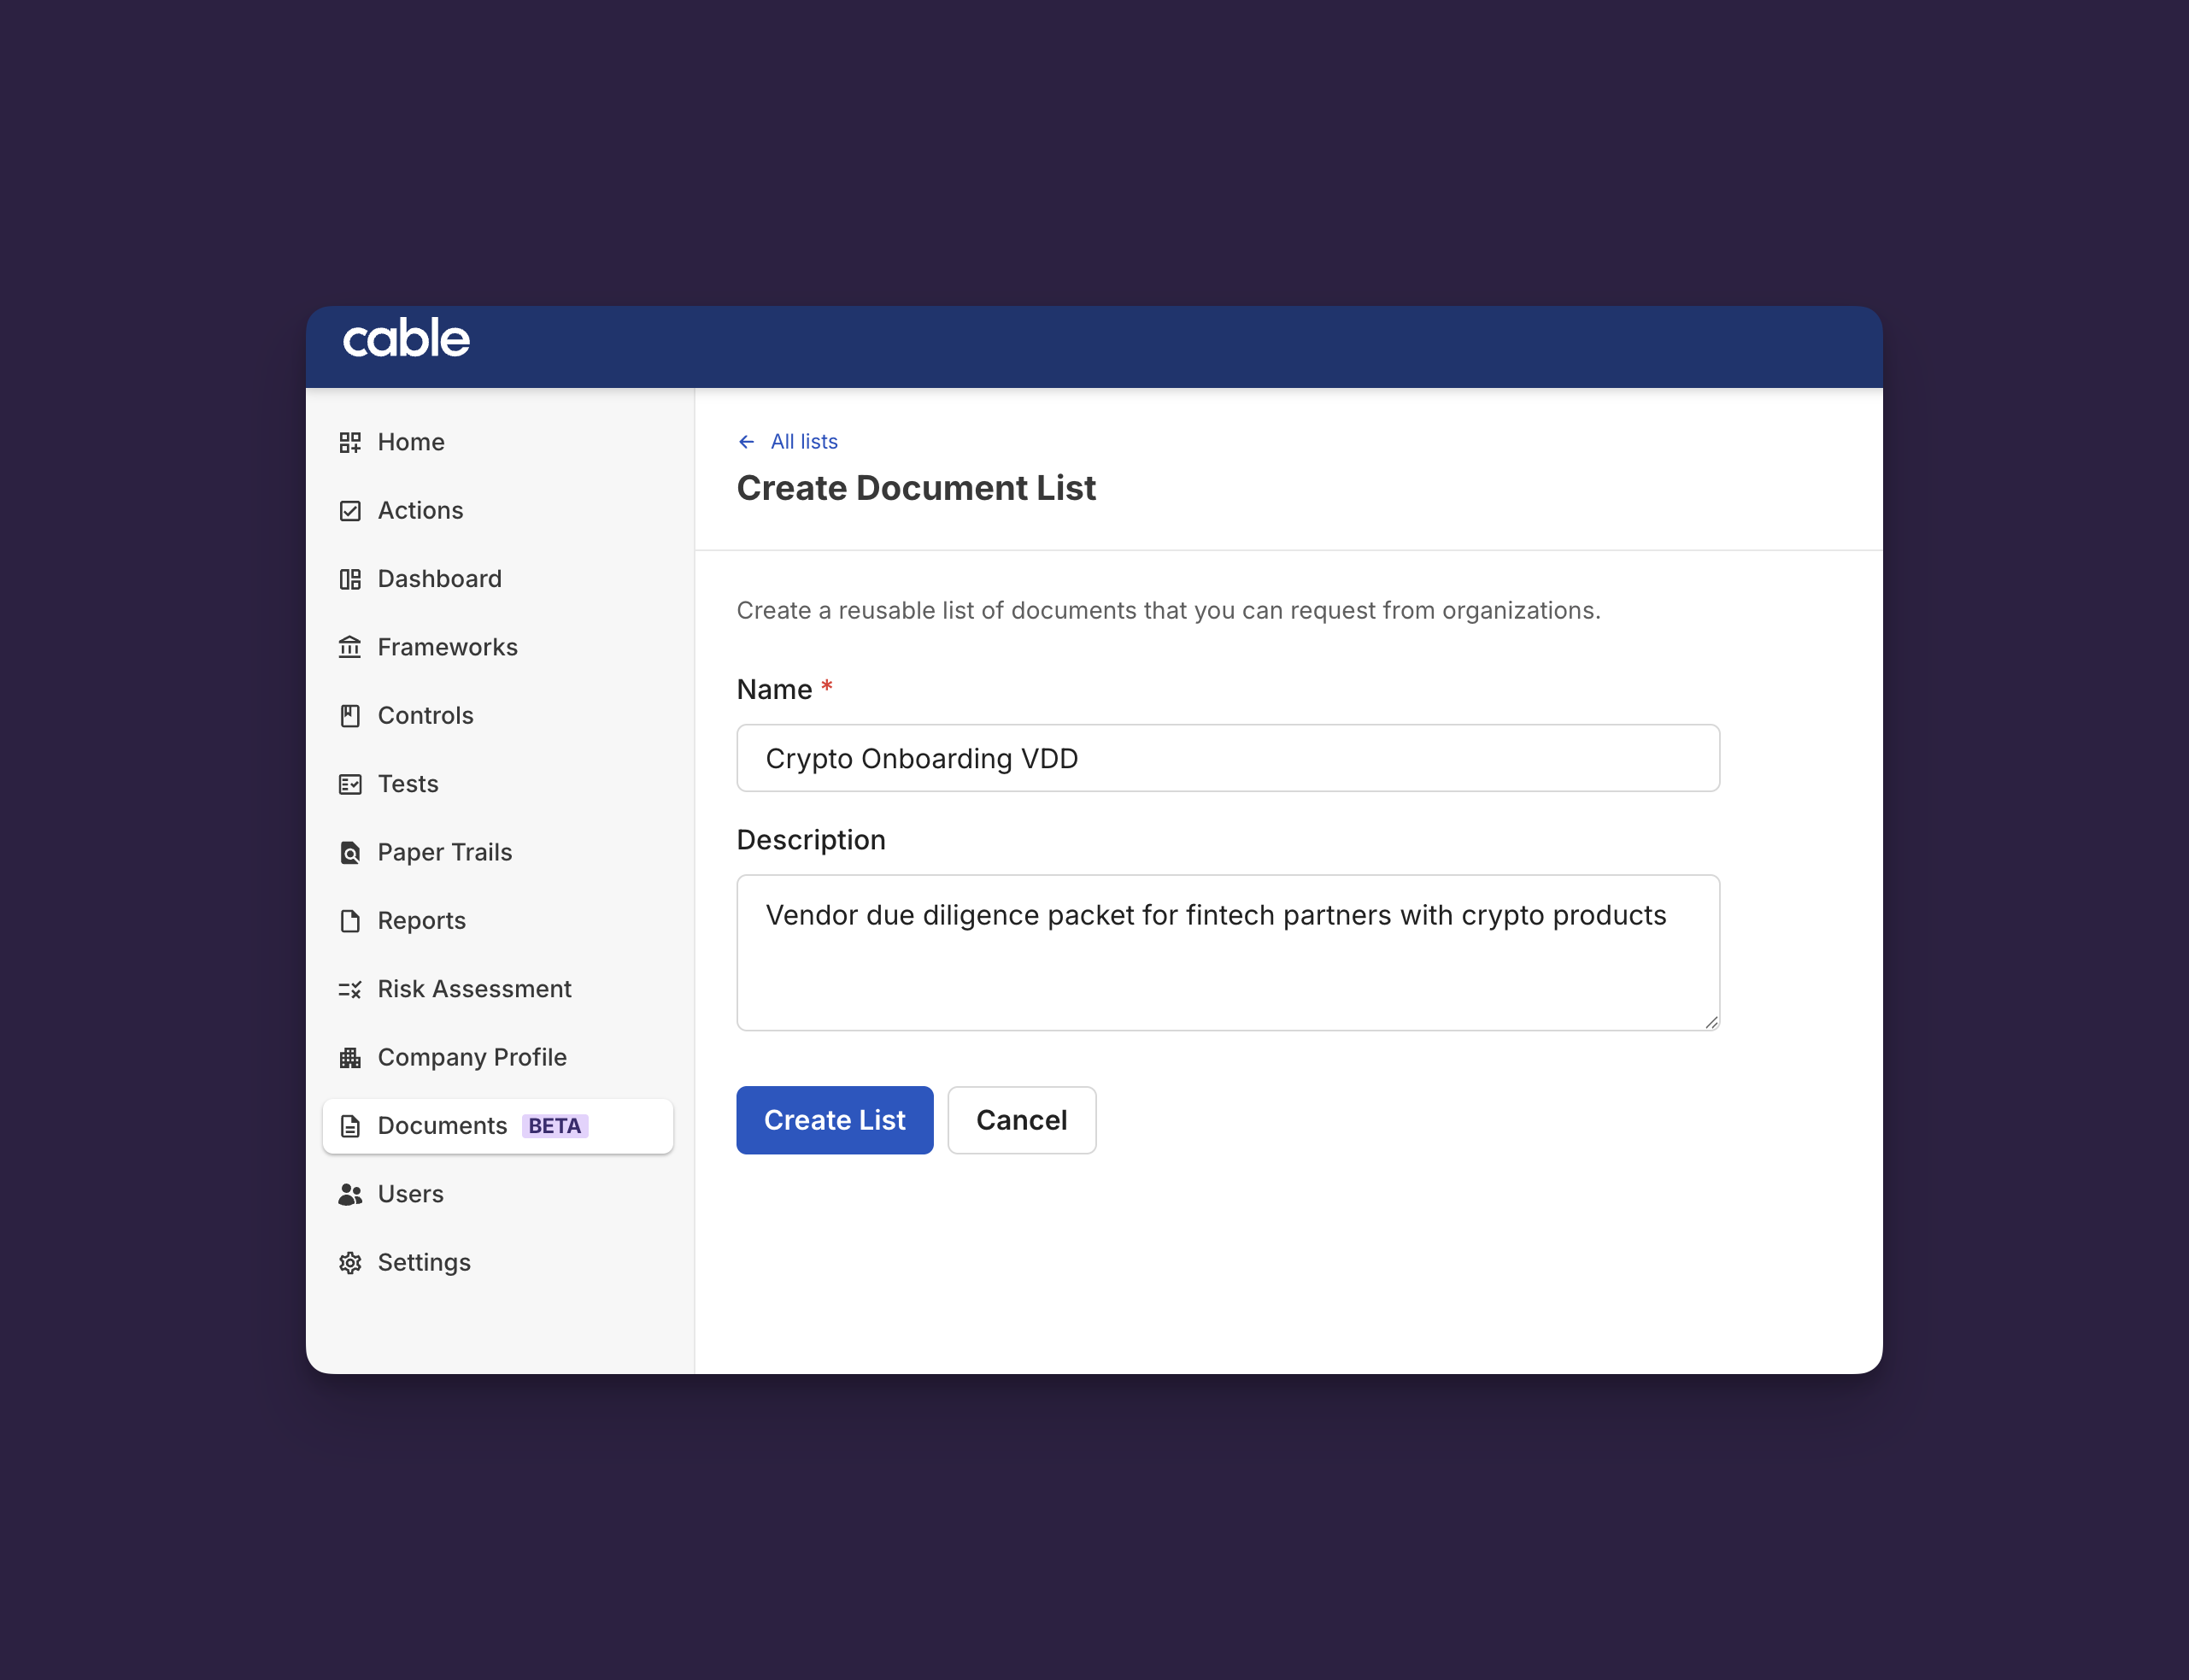Open the Reports menu item
Image resolution: width=2189 pixels, height=1680 pixels.
(421, 921)
